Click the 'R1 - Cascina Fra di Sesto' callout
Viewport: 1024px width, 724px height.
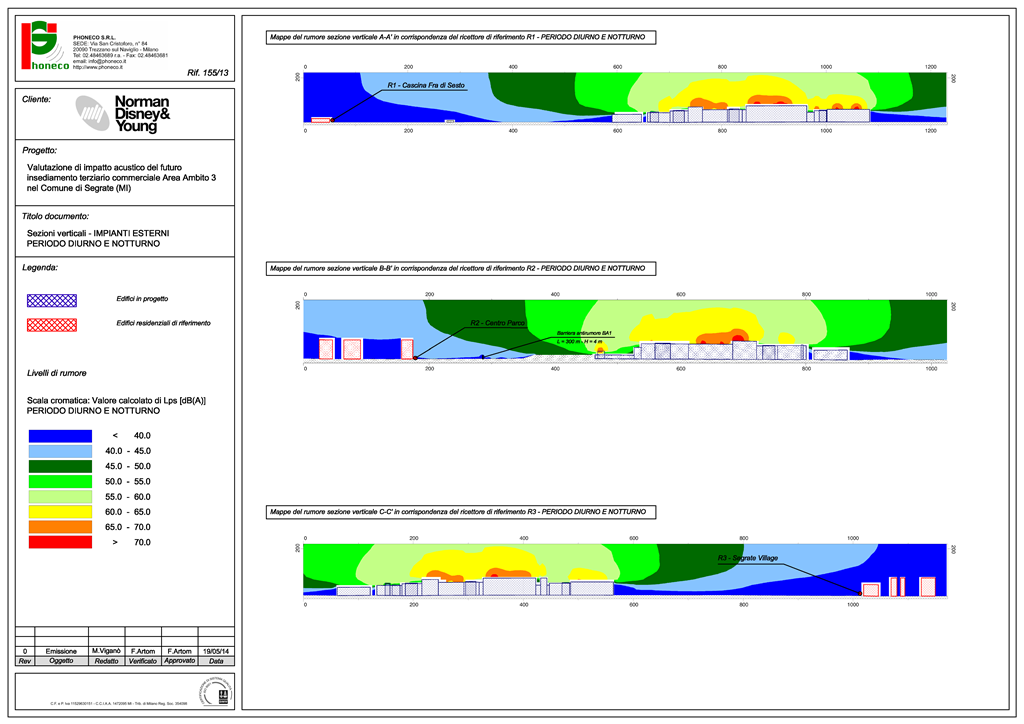tap(426, 86)
